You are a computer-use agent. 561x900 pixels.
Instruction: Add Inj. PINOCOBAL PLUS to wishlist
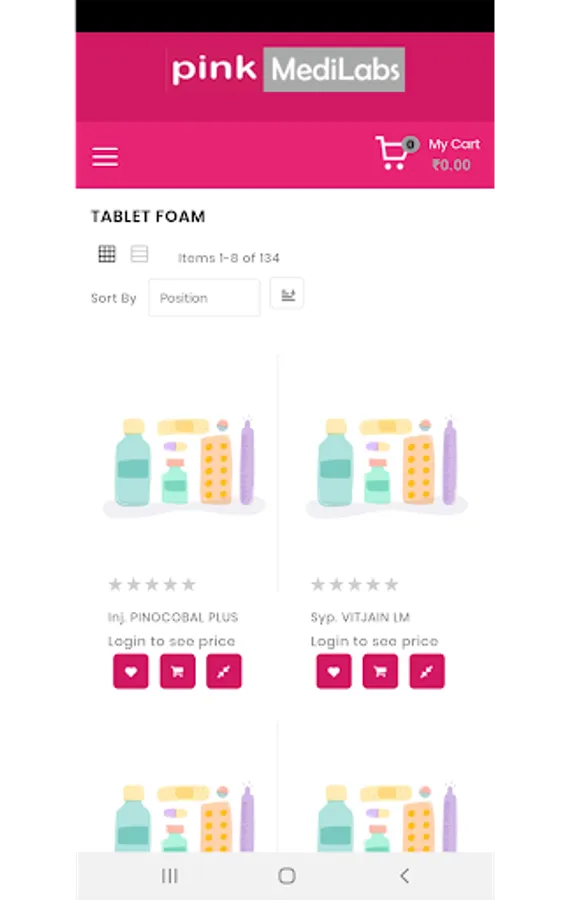coord(131,671)
